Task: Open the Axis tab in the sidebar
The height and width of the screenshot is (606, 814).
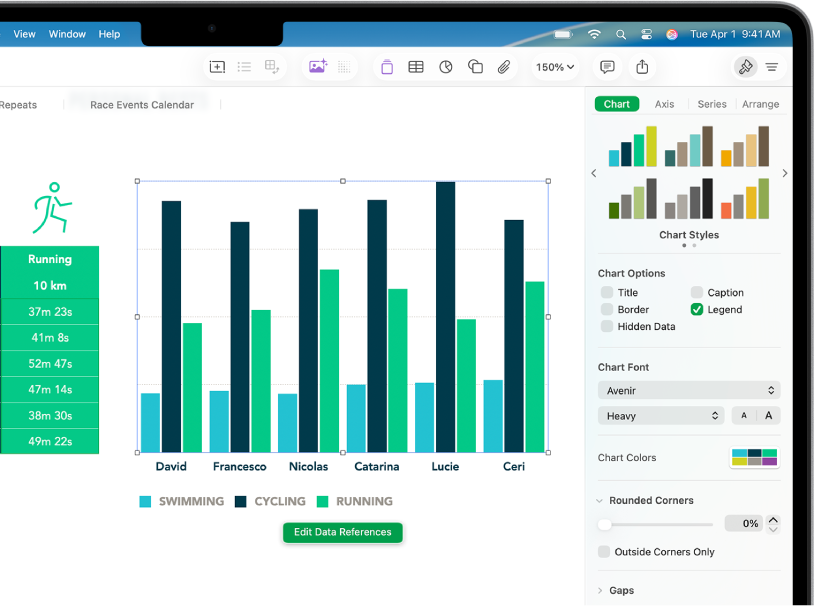Action: coord(665,103)
